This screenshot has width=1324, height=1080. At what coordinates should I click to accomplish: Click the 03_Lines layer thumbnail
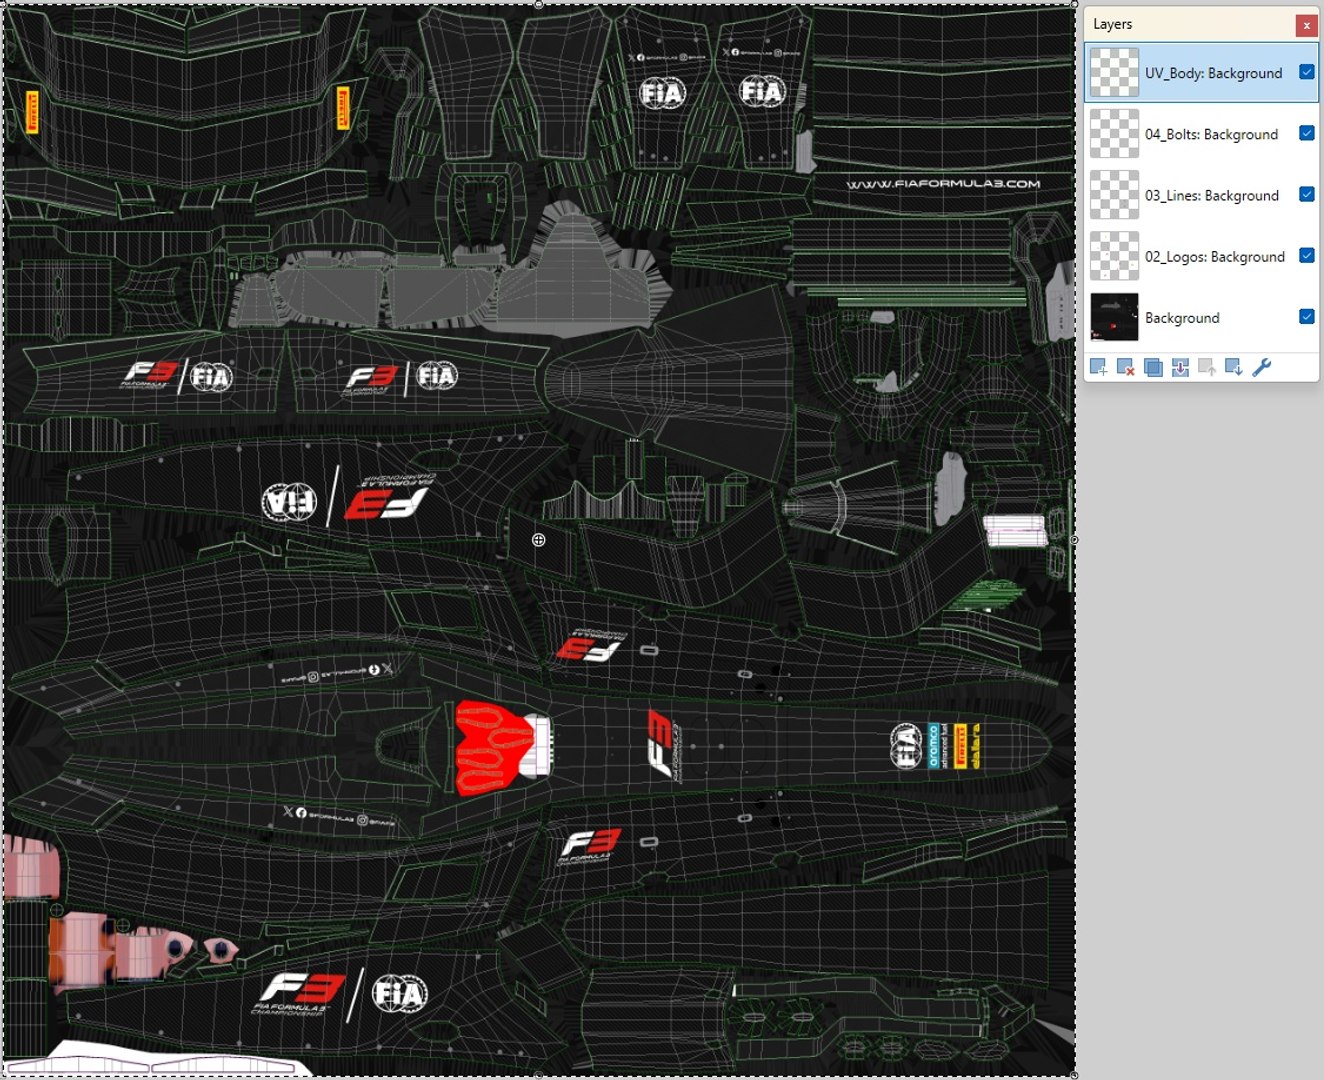tap(1114, 194)
